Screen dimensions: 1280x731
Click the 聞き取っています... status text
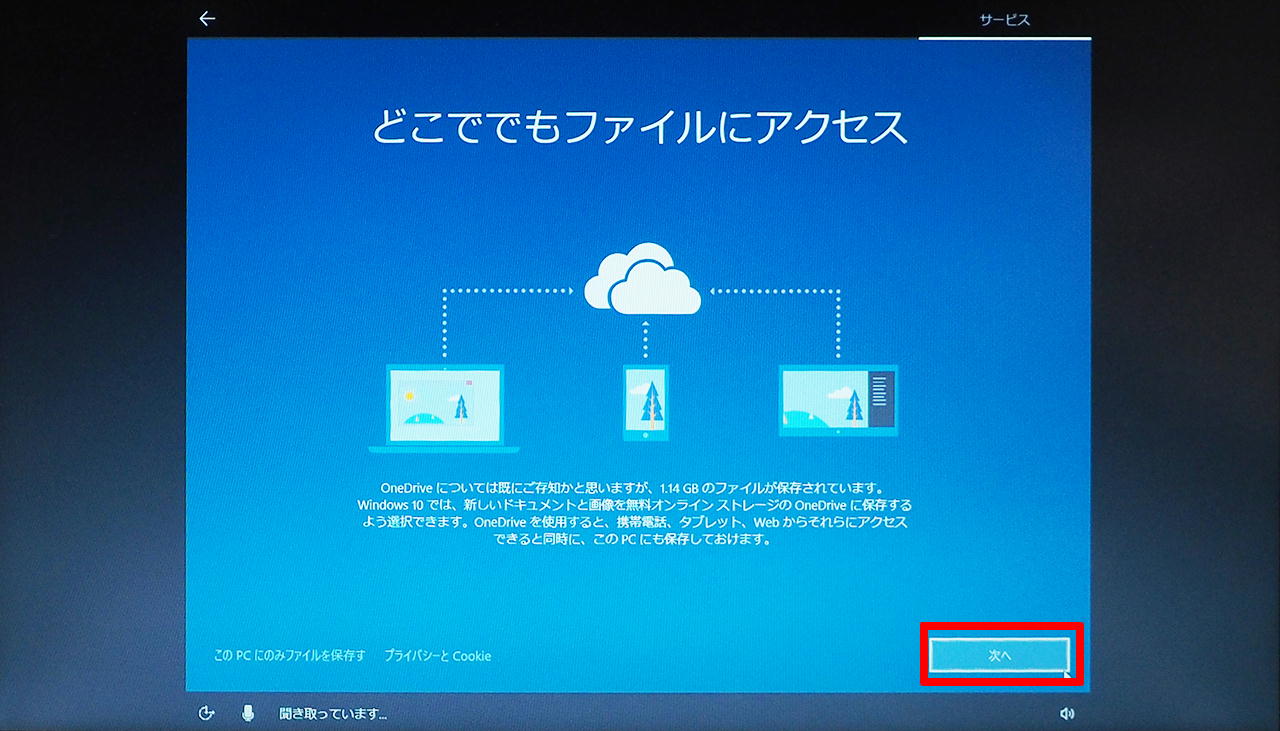[333, 714]
